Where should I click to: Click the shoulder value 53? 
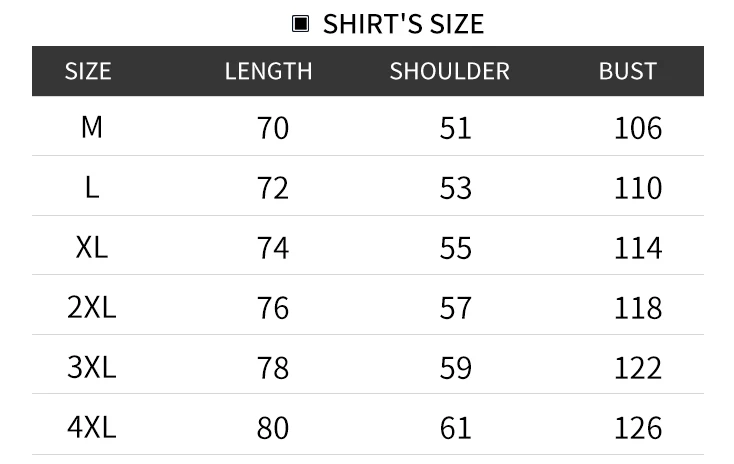click(455, 188)
